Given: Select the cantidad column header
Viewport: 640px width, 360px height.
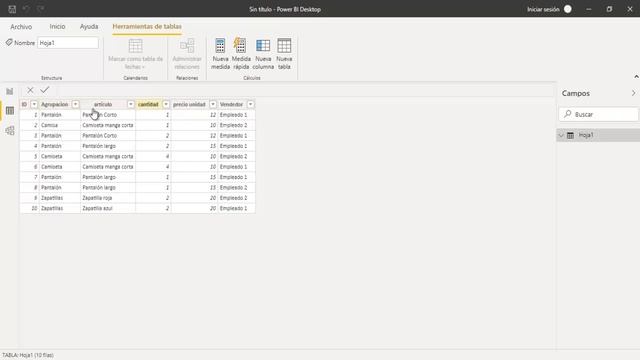Looking at the screenshot, I should tap(148, 104).
